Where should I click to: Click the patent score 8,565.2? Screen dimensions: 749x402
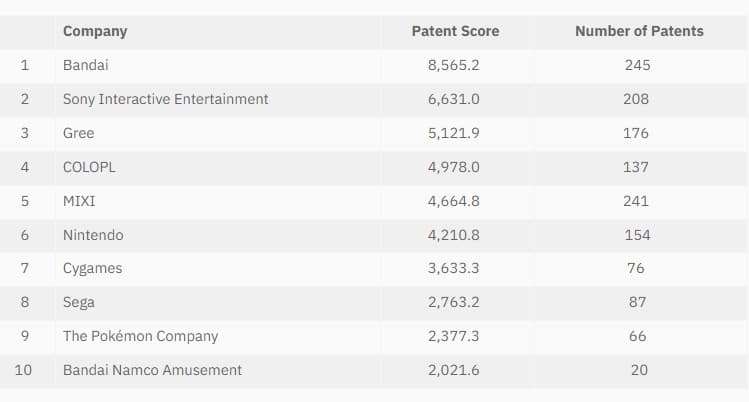tap(454, 65)
